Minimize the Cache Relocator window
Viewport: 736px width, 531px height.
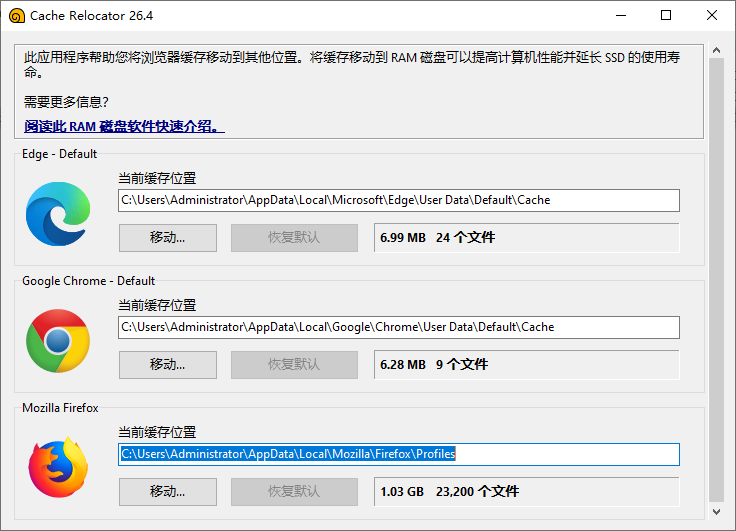pyautogui.click(x=622, y=16)
